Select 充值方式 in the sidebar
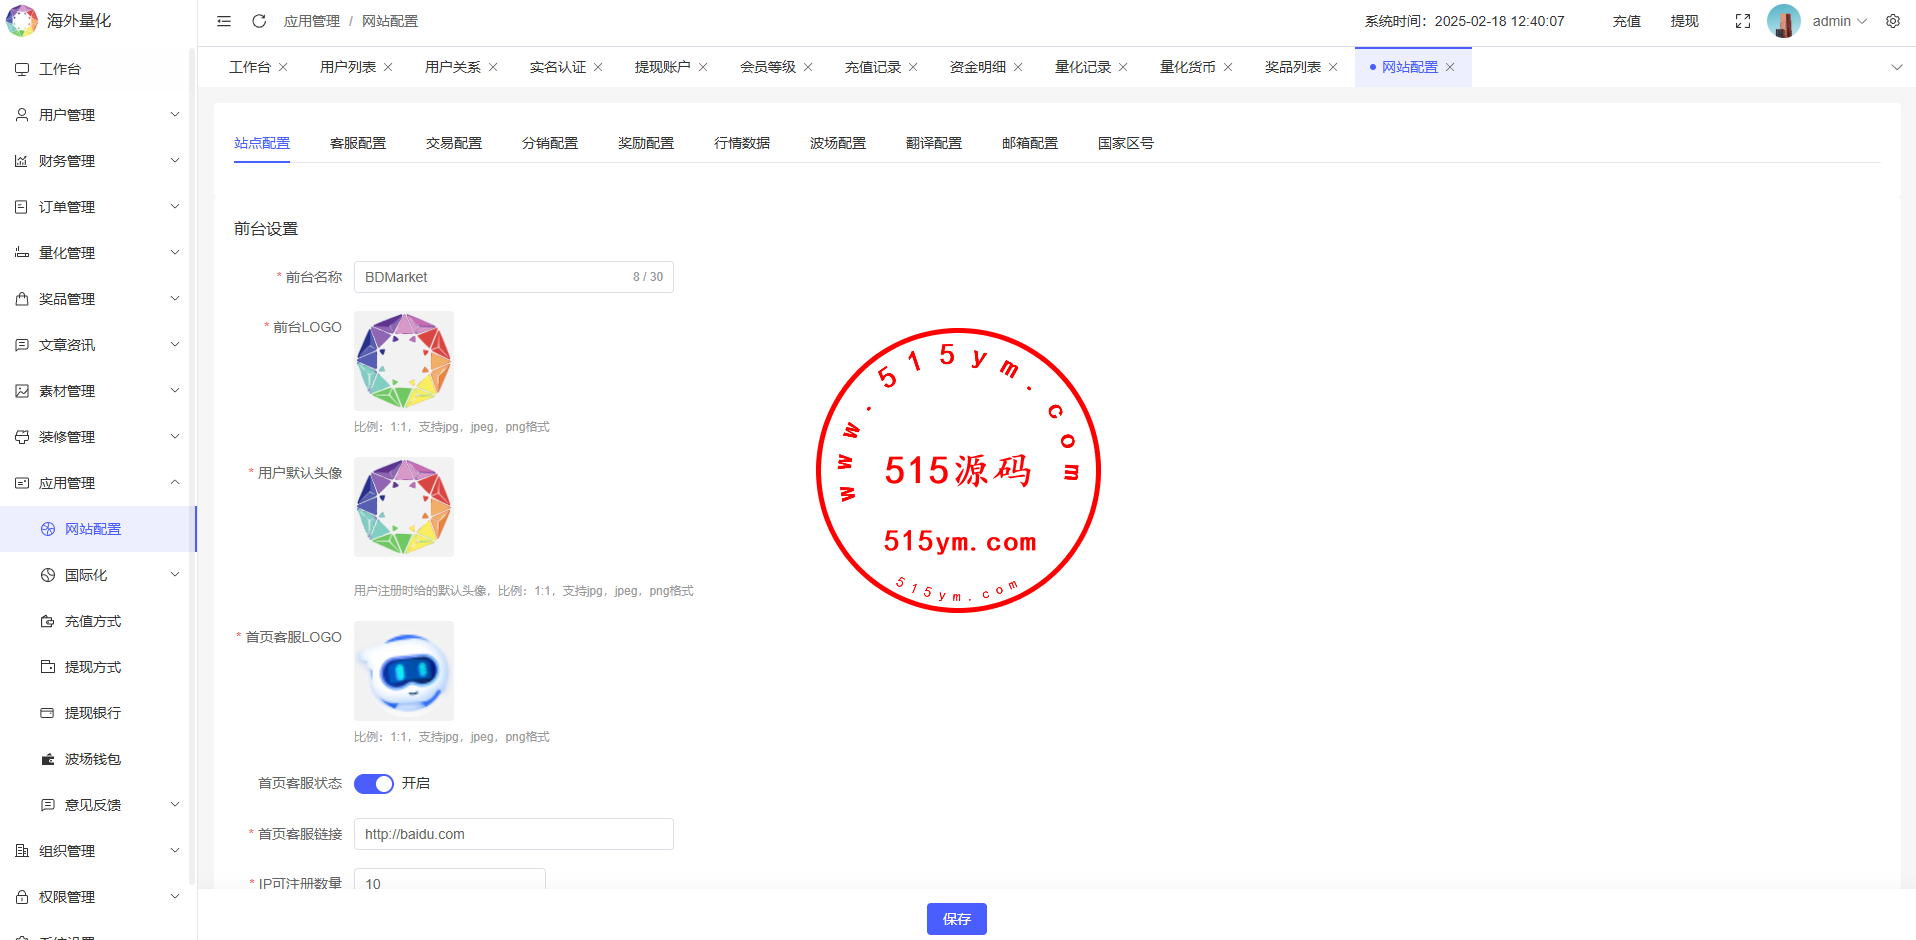 (x=93, y=621)
